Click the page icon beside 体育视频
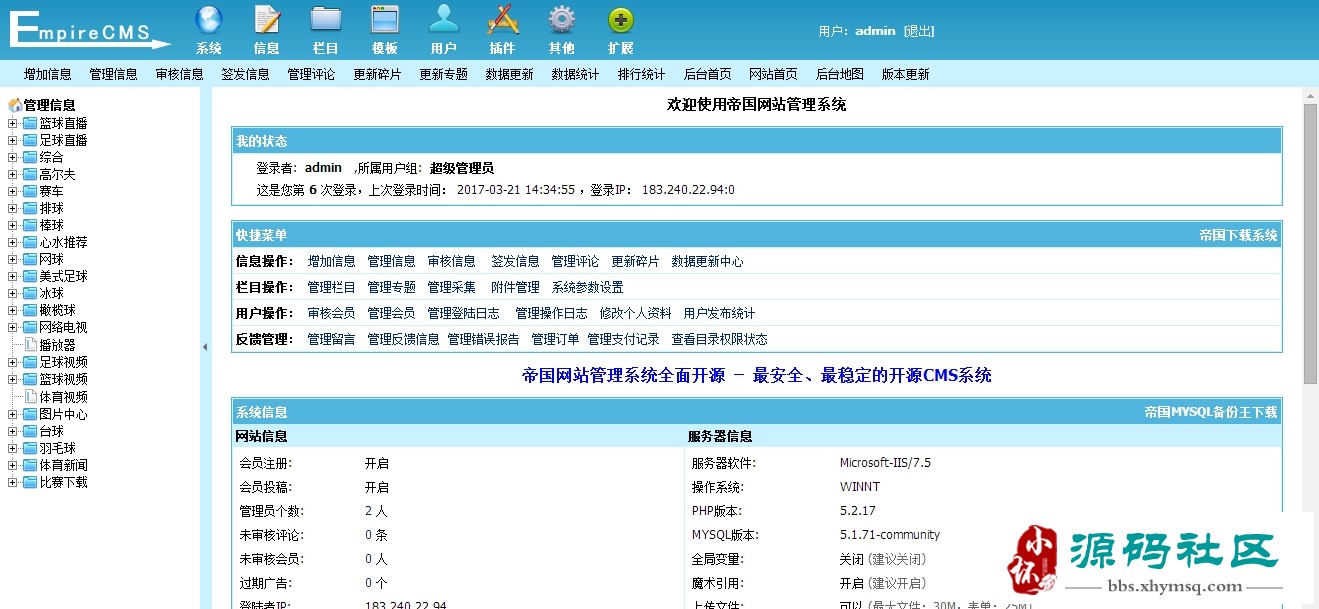The image size is (1319, 609). 30,396
